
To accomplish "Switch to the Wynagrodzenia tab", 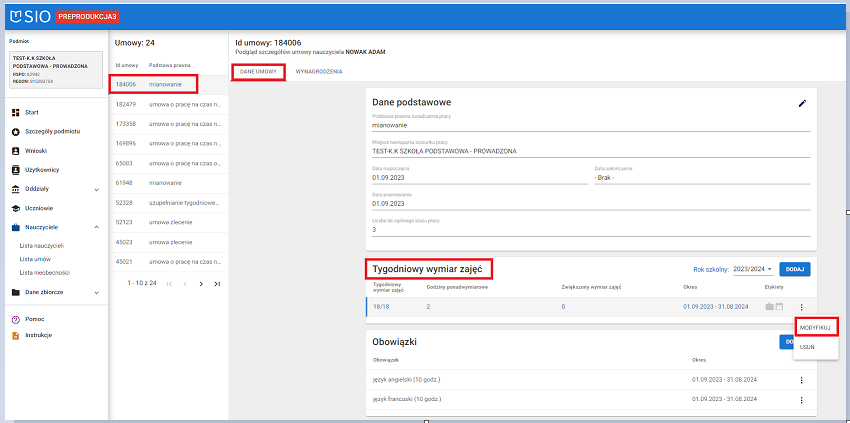I will 319,72.
